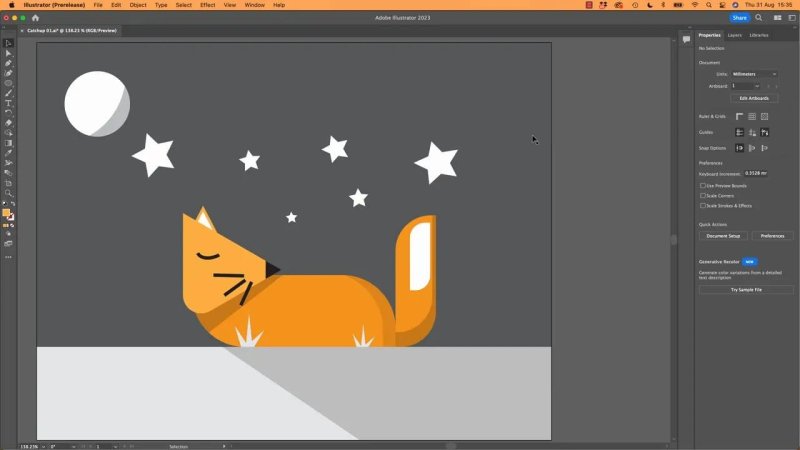Toggle the lock guides button

(752, 132)
